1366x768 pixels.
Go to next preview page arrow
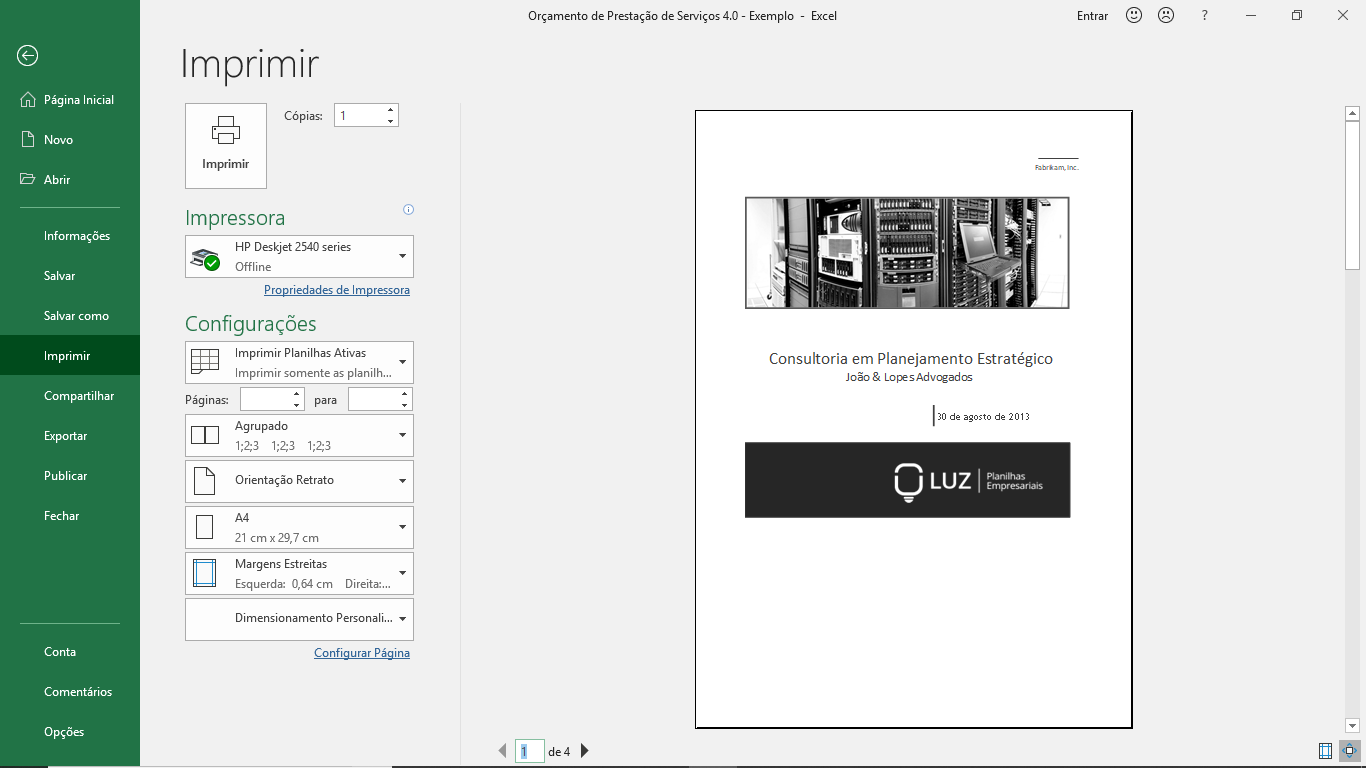[585, 751]
